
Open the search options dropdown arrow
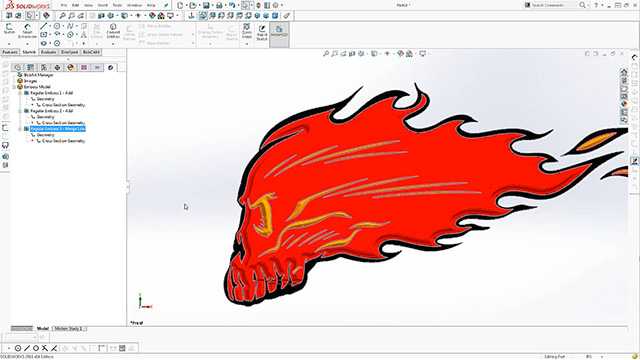pos(588,5)
